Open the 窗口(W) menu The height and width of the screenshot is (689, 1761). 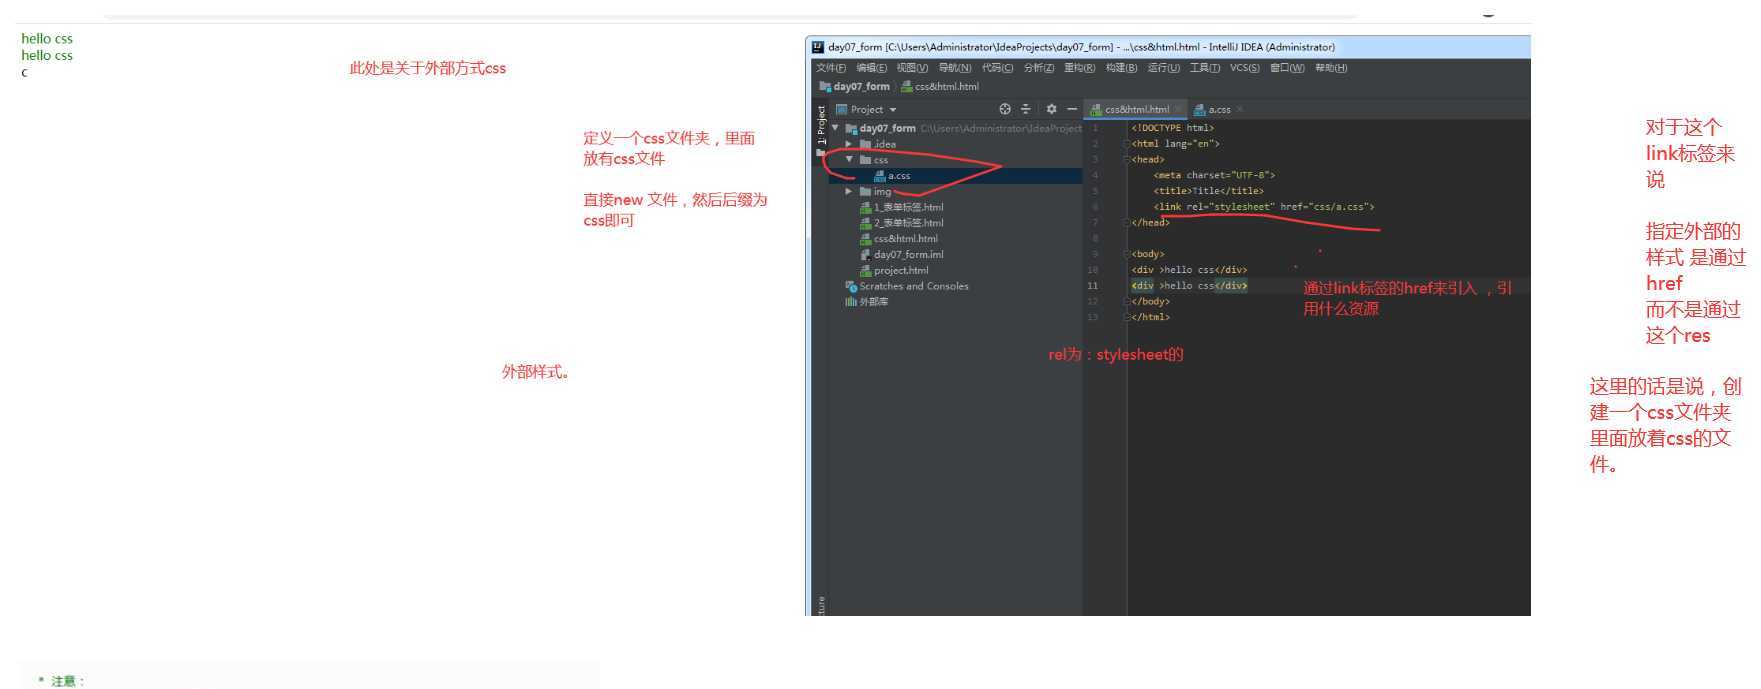1288,68
